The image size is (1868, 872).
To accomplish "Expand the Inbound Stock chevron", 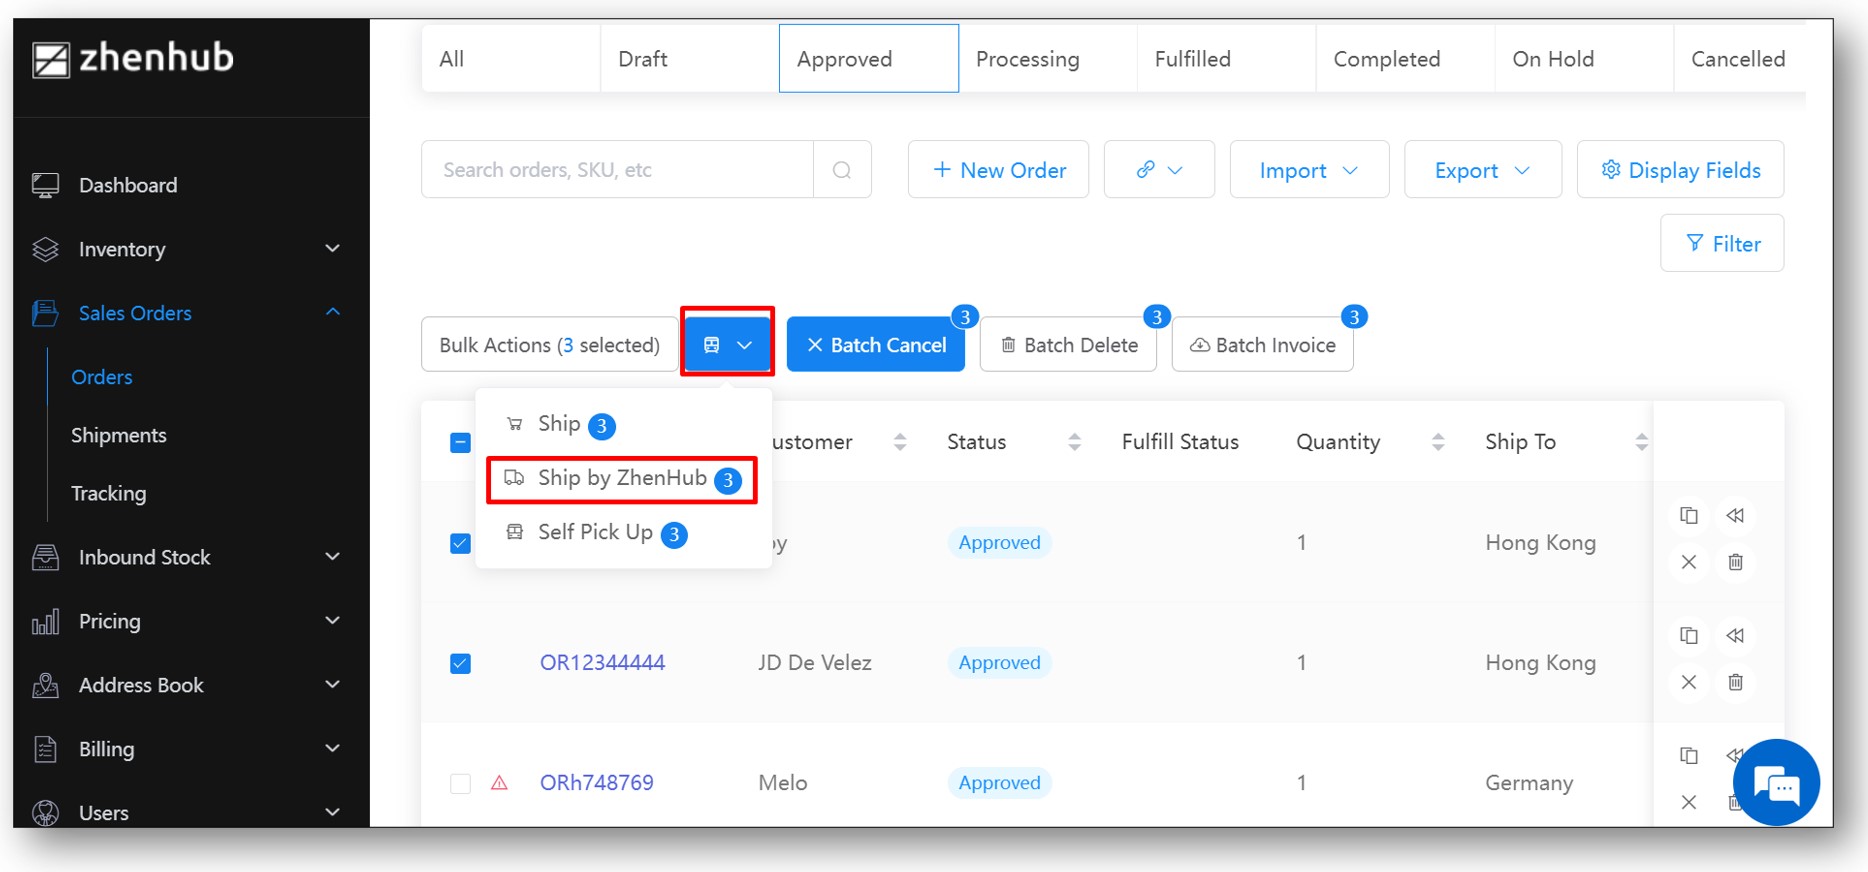I will 333,557.
